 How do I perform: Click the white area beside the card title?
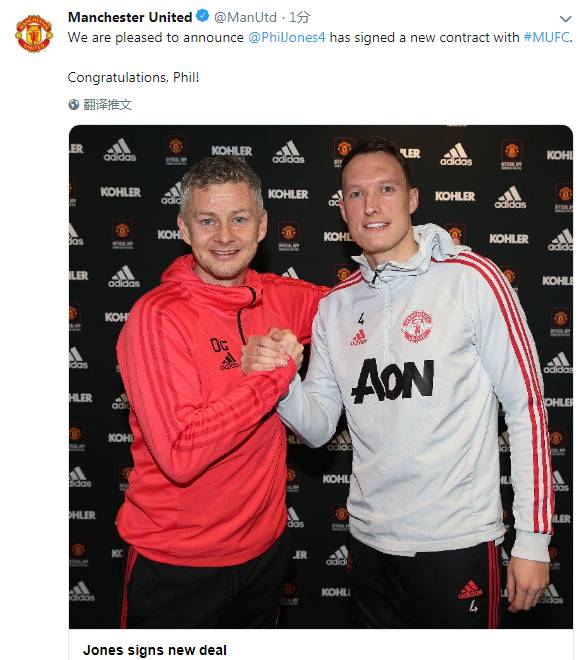tap(400, 650)
